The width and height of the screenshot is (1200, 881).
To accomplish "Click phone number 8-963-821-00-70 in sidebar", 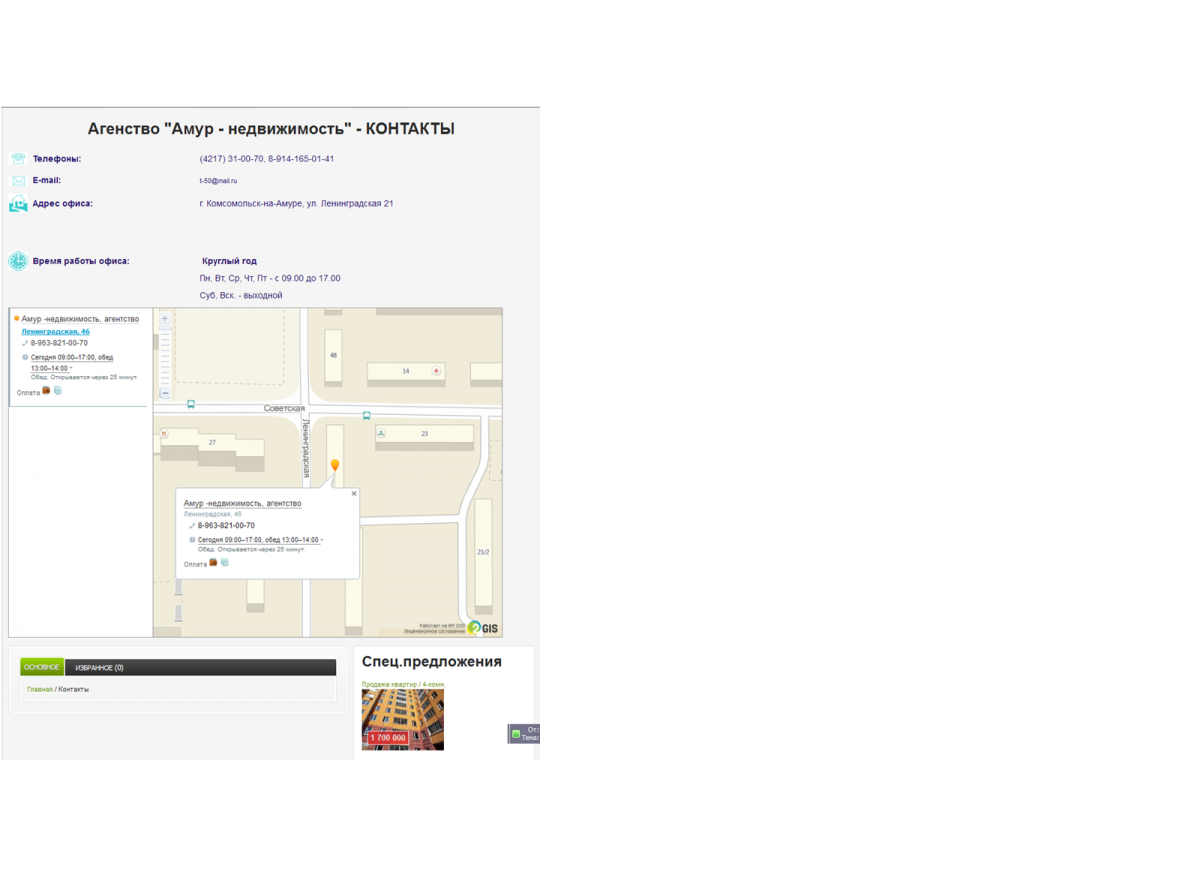I will [59, 343].
